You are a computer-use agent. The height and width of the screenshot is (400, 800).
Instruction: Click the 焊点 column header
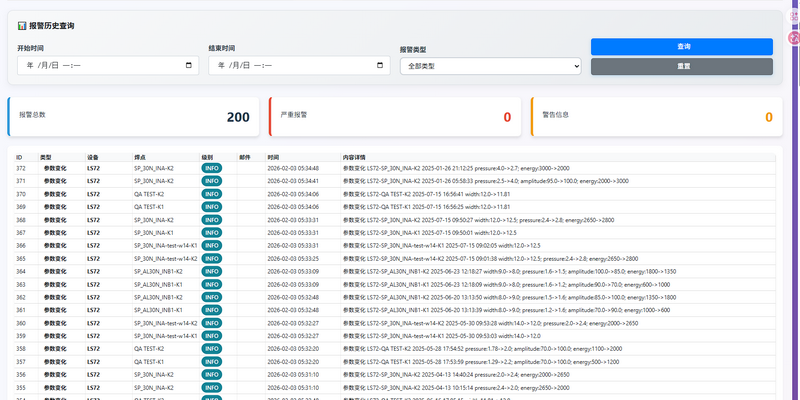[140, 157]
